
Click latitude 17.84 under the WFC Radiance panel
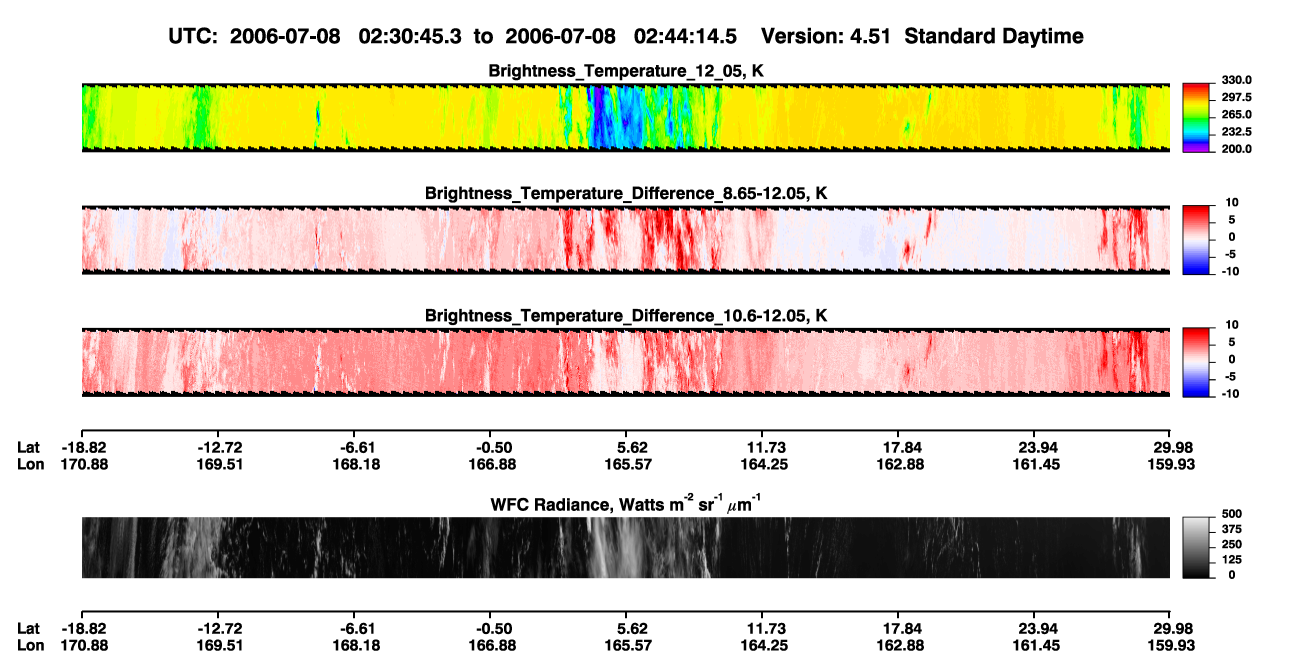[x=901, y=629]
